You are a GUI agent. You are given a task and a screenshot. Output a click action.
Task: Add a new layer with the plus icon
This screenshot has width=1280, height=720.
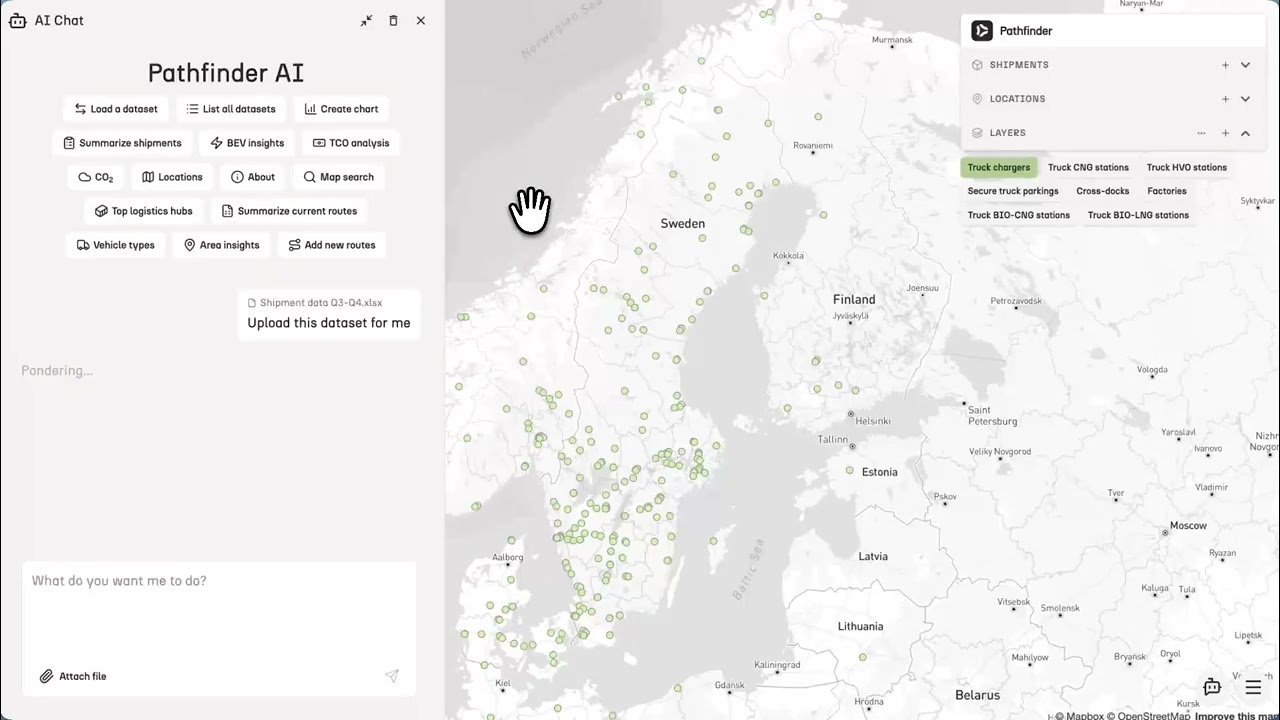coord(1225,133)
